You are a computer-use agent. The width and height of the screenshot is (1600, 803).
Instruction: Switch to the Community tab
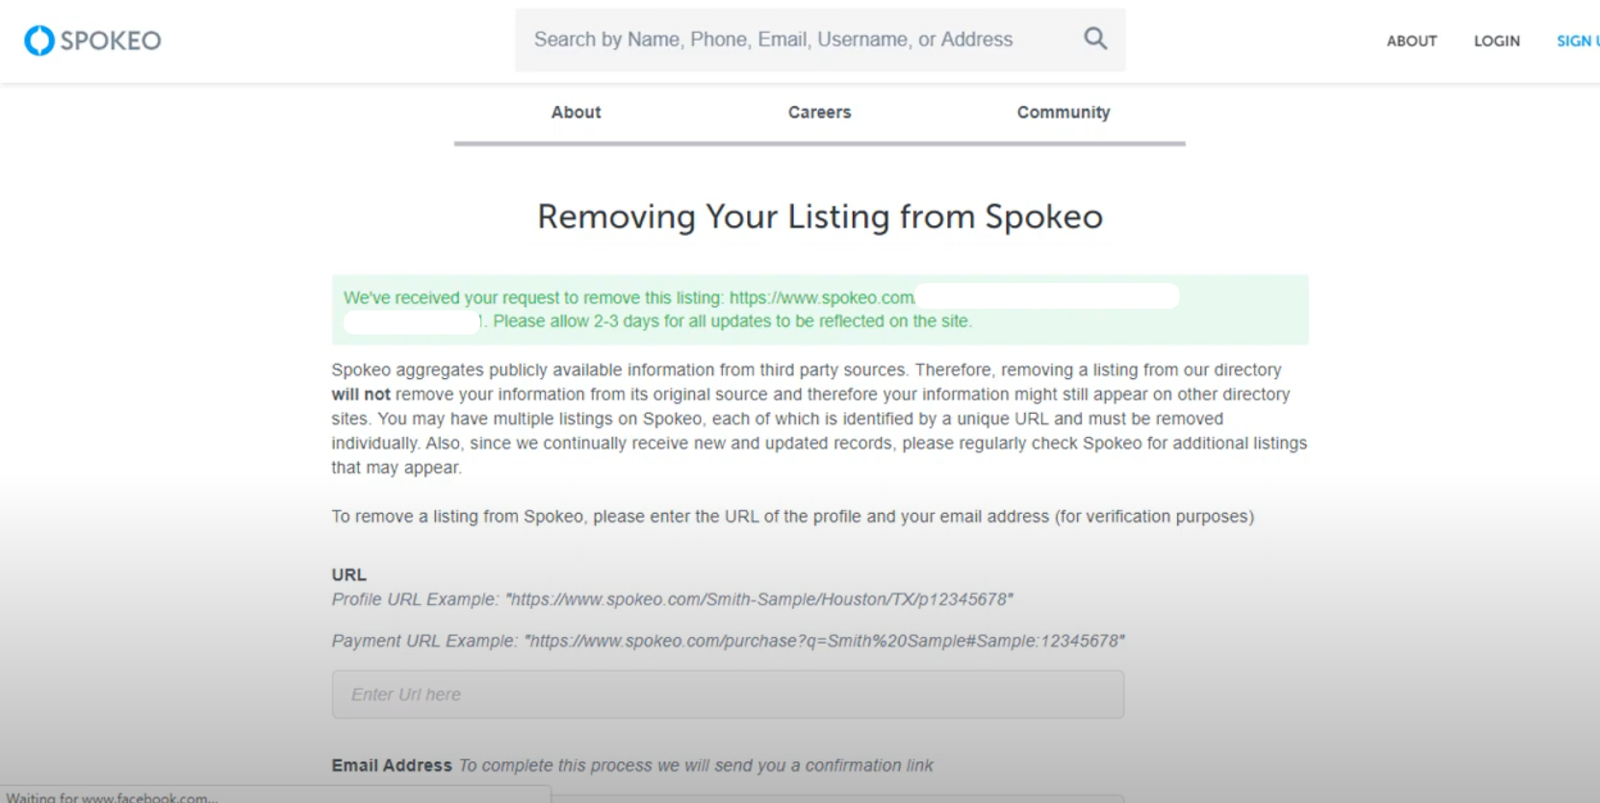click(x=1063, y=112)
